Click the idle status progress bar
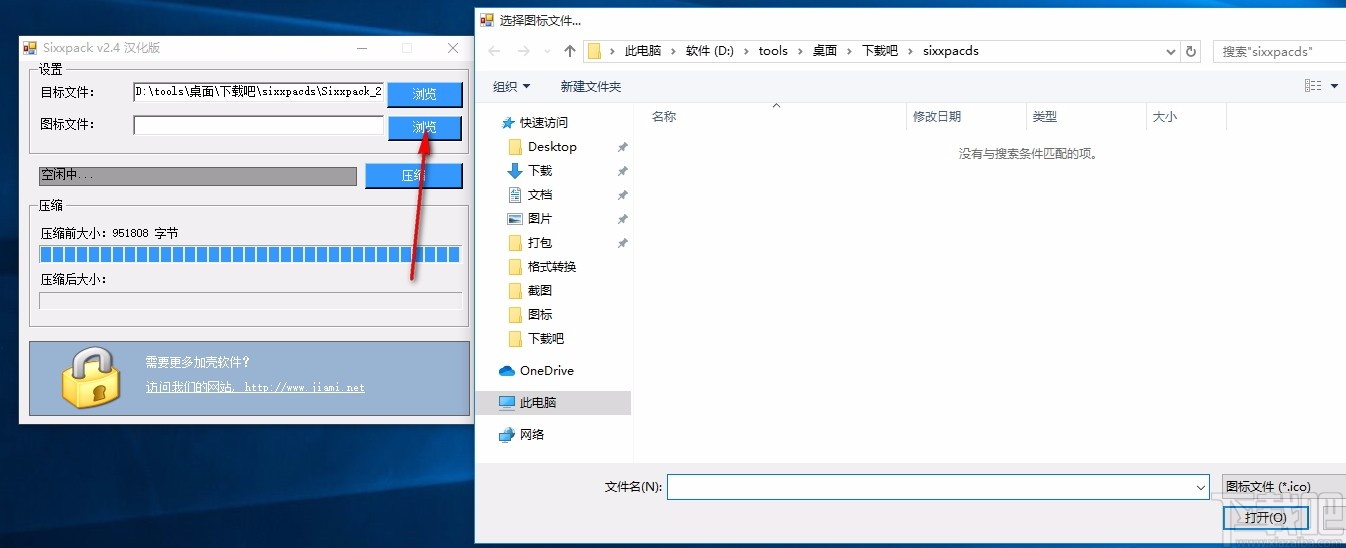 198,175
